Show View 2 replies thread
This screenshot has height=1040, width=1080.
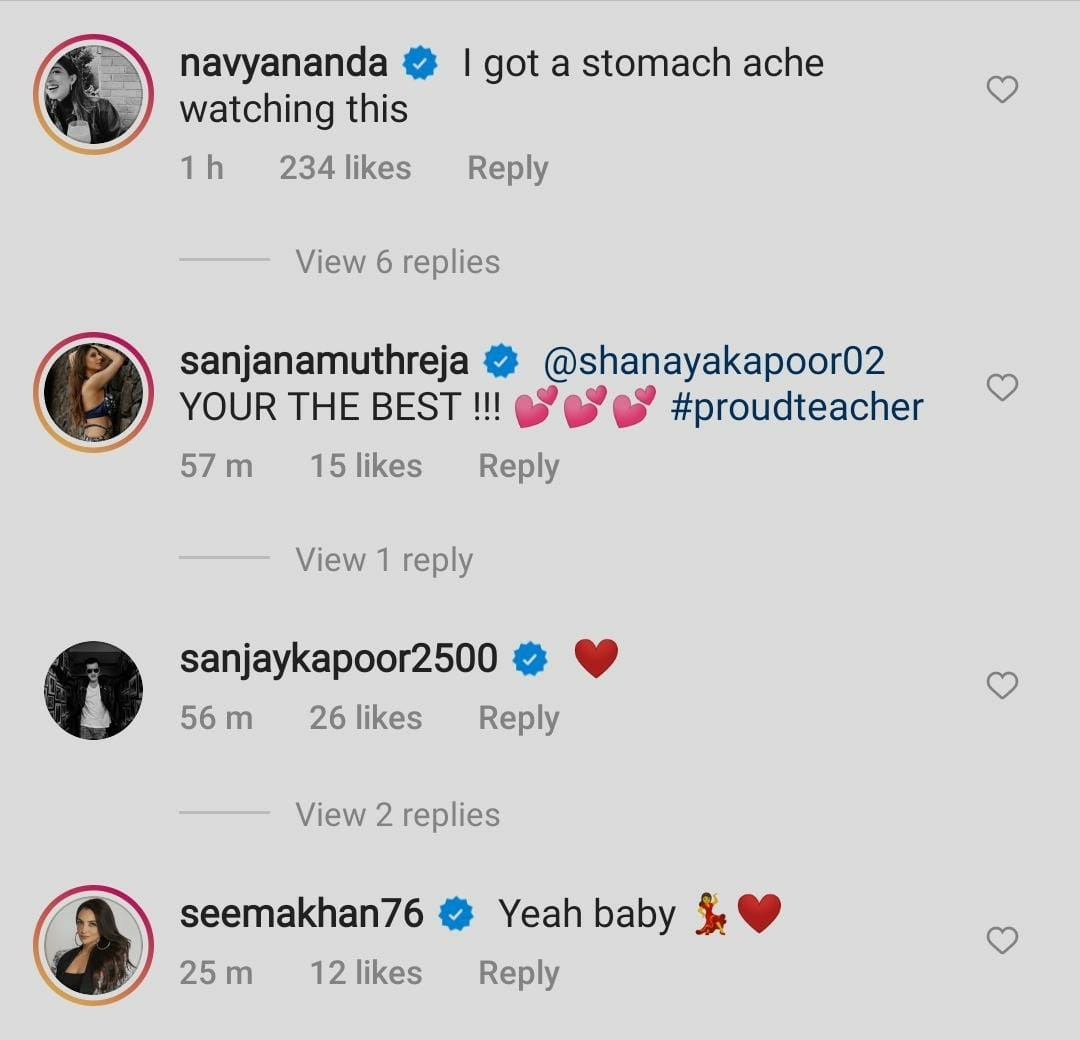point(397,815)
